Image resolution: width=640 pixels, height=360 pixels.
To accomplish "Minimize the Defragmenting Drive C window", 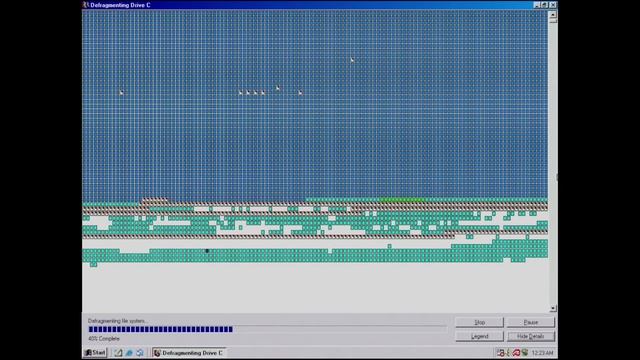I will 537,5.
